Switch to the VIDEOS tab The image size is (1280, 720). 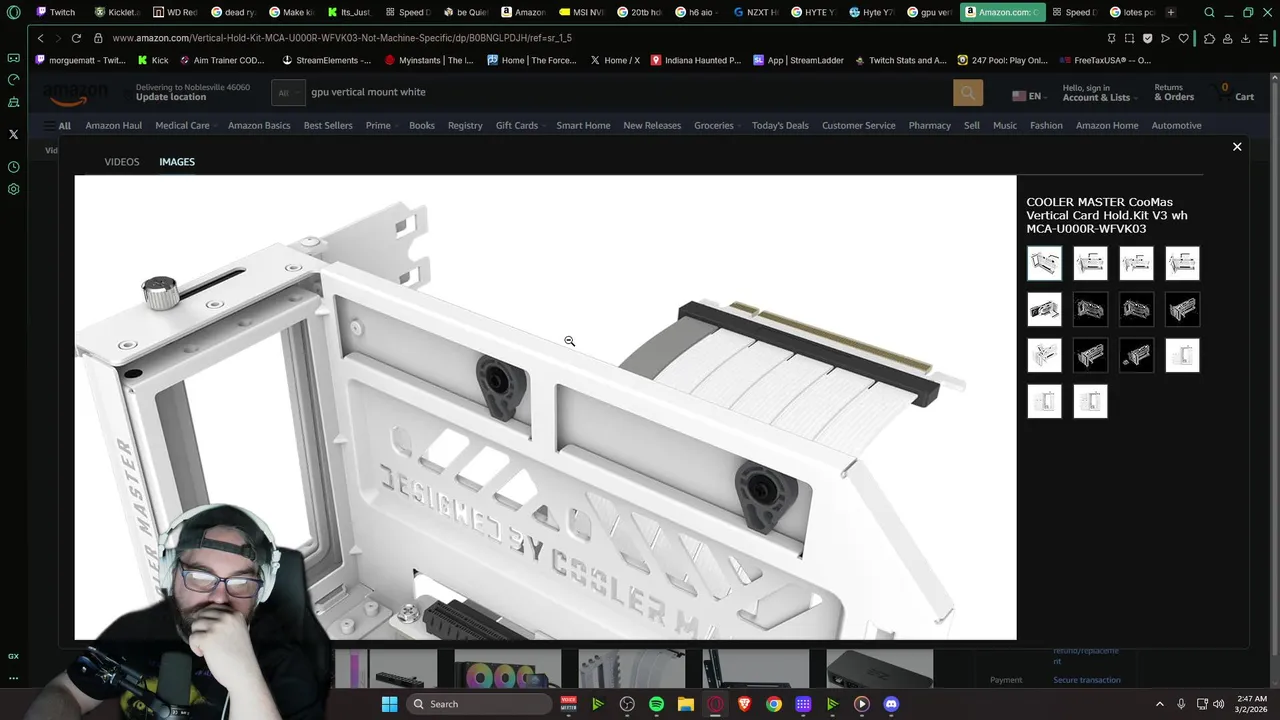(x=122, y=162)
